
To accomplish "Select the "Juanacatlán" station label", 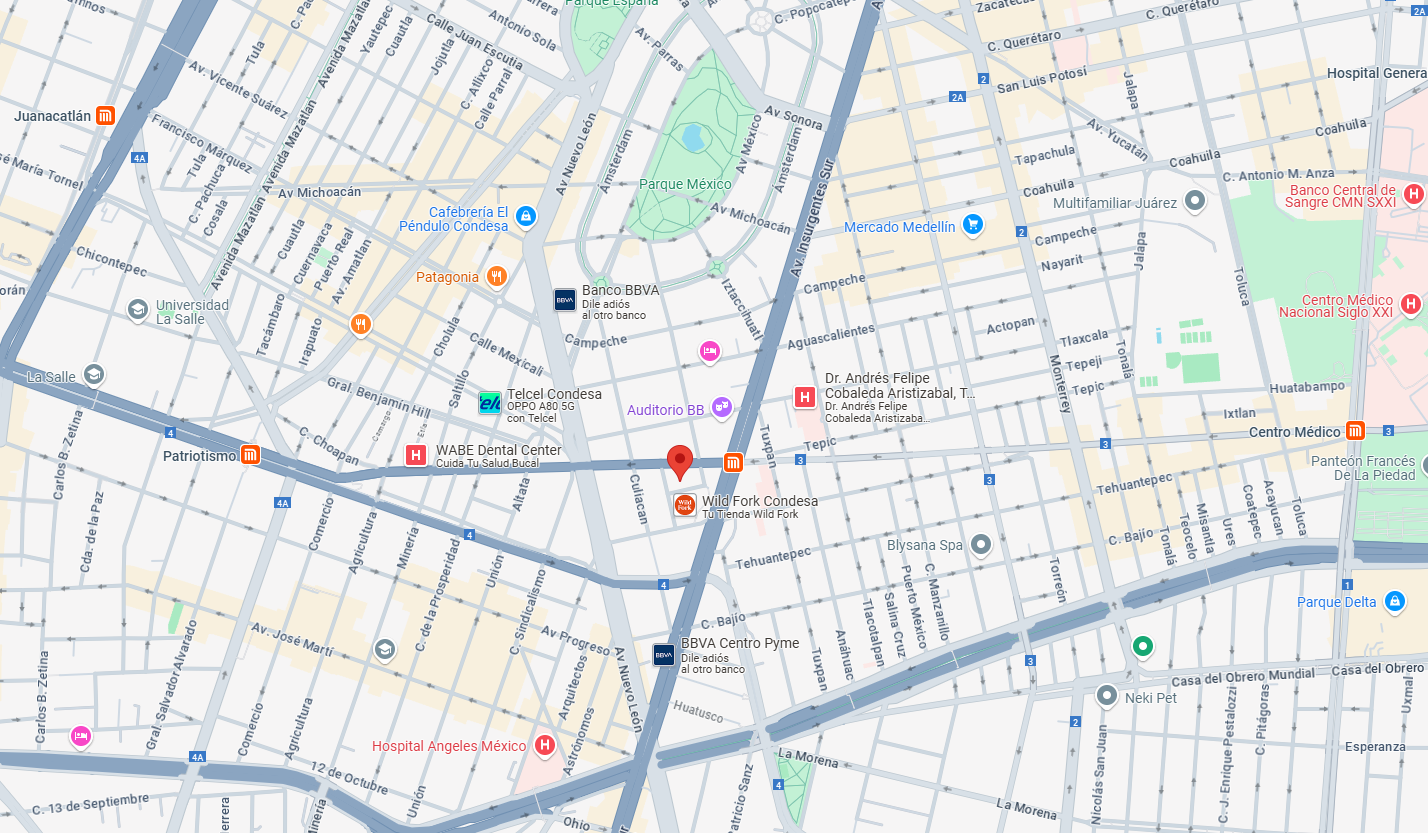I will tap(53, 116).
